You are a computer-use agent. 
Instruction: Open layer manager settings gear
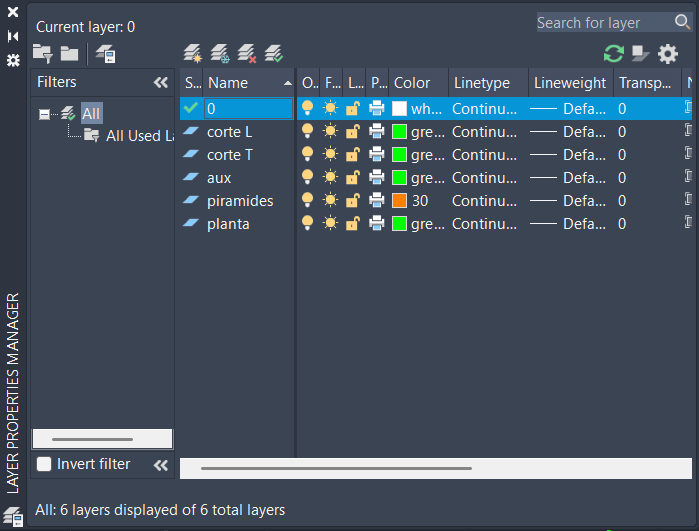pyautogui.click(x=667, y=54)
